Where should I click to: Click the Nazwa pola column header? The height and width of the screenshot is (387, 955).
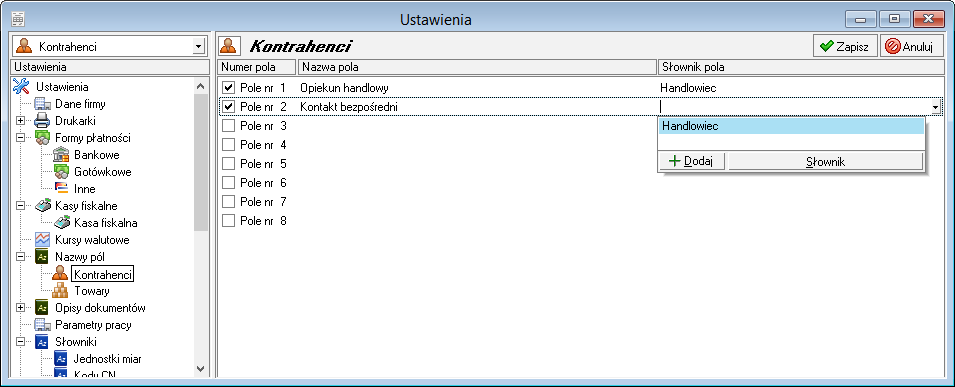[477, 66]
